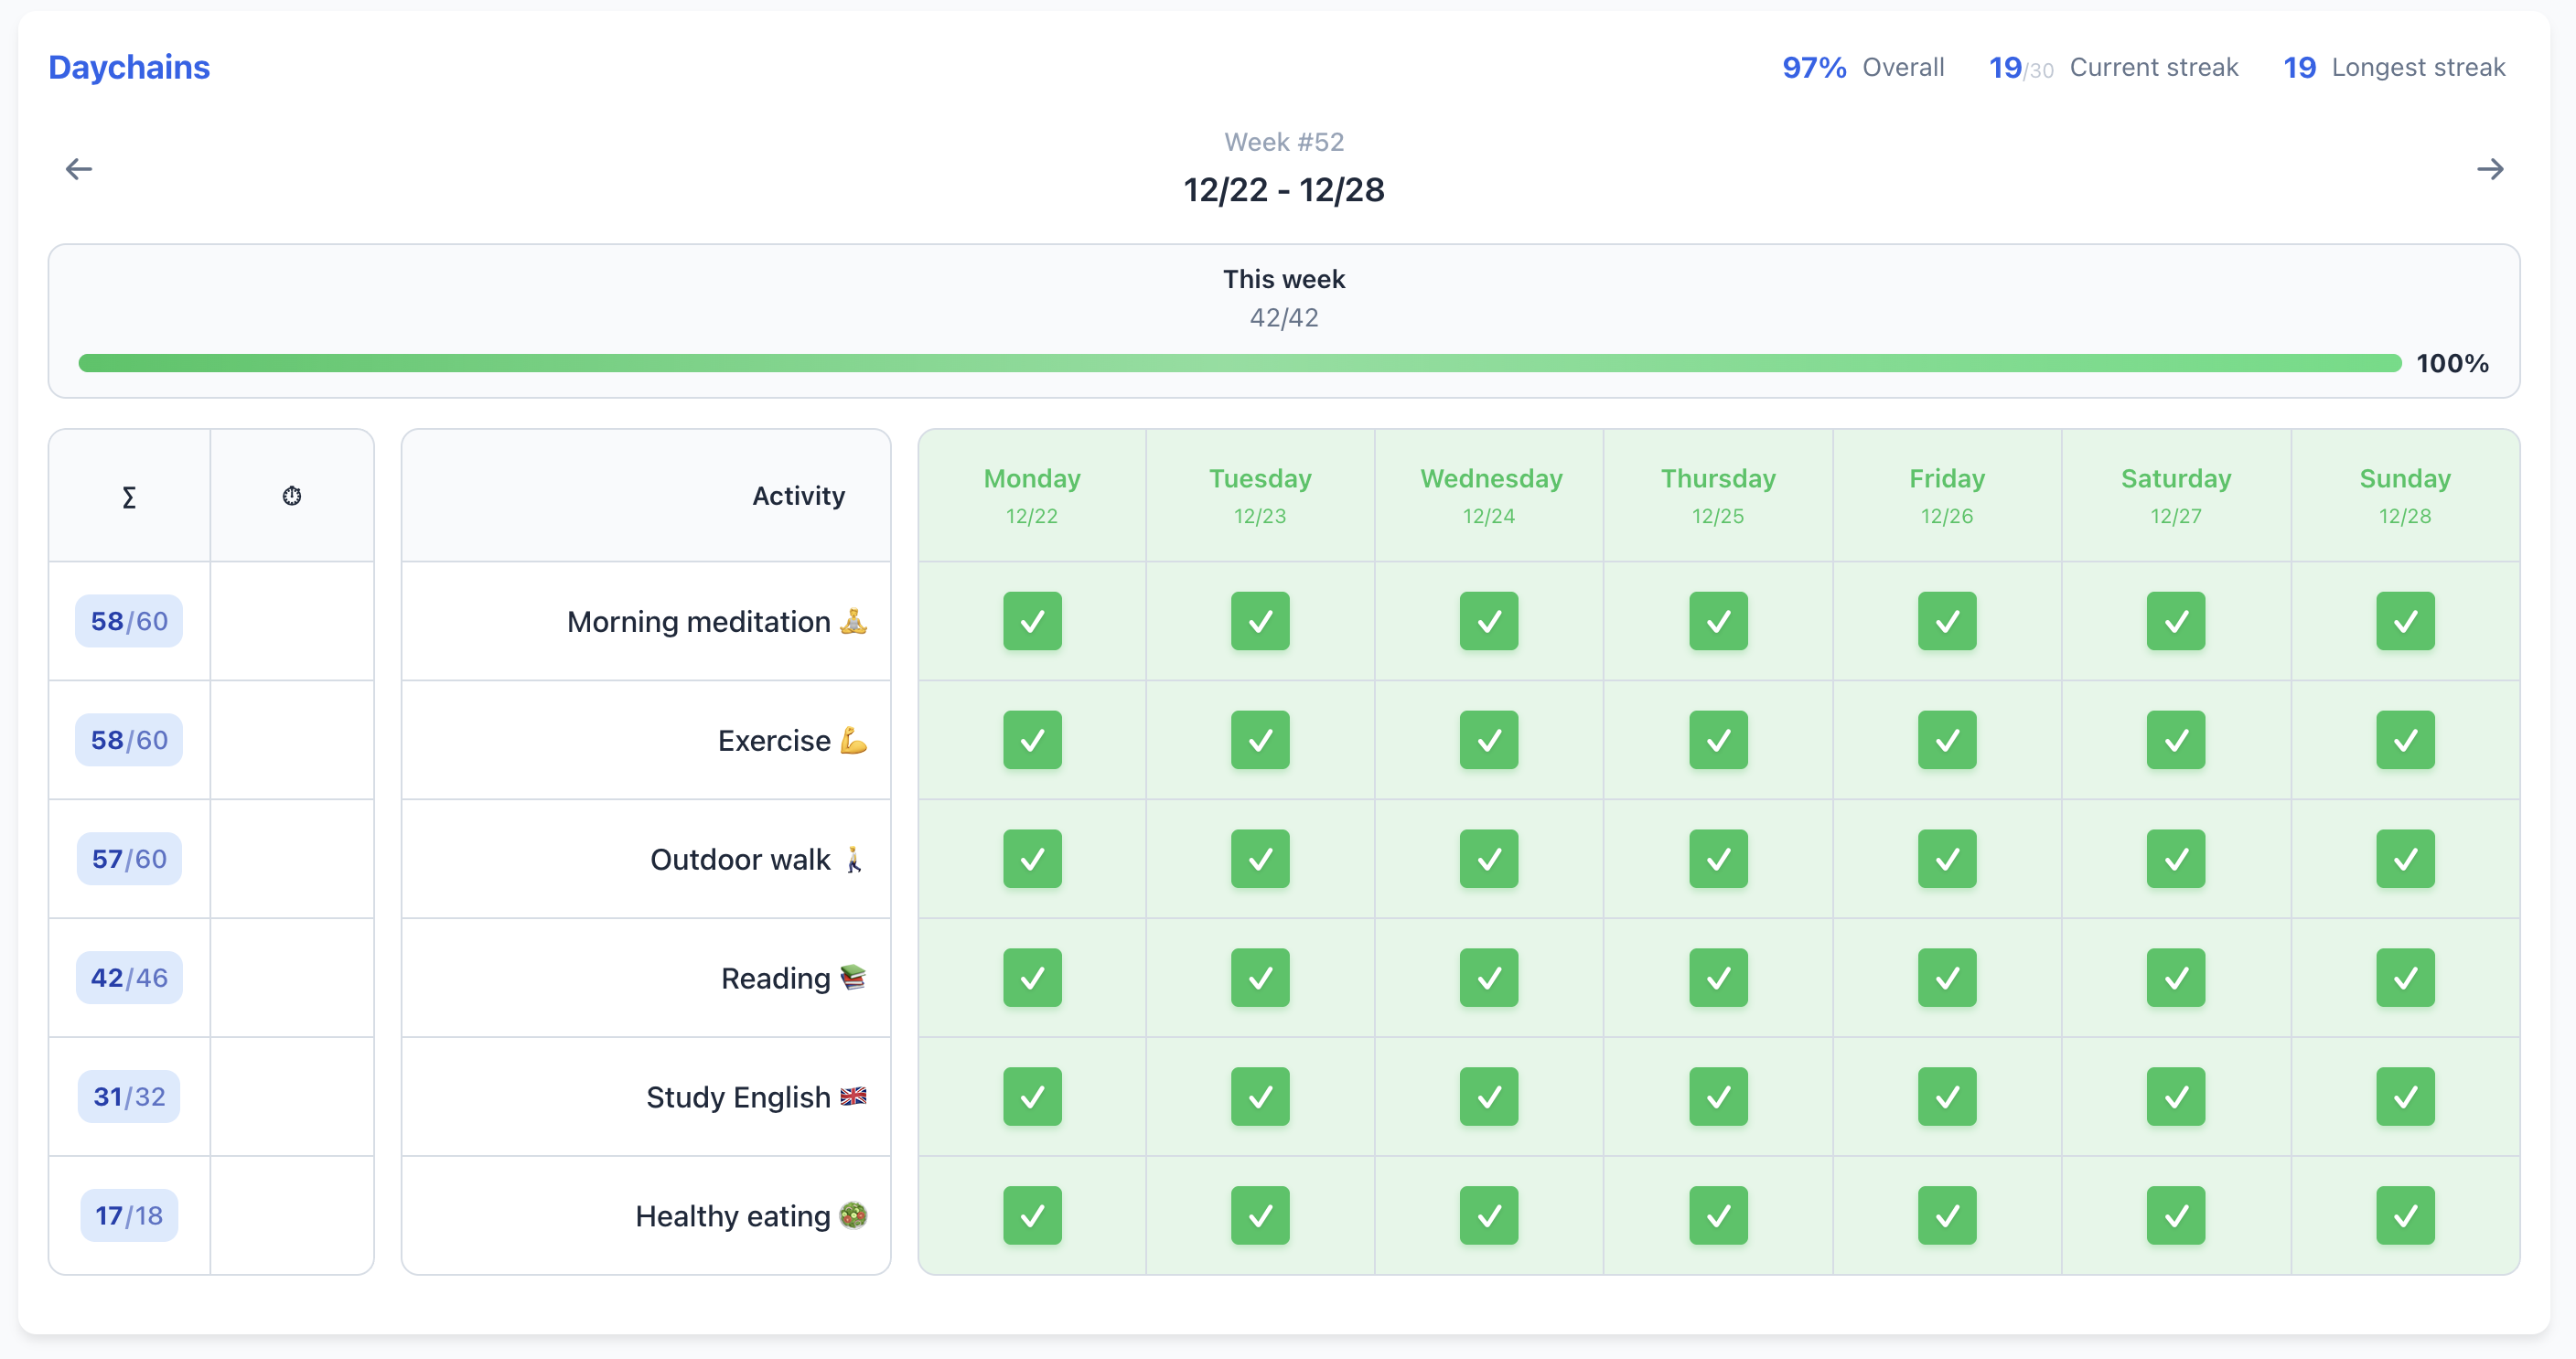
Task: Click the clock column header icon
Action: [292, 495]
